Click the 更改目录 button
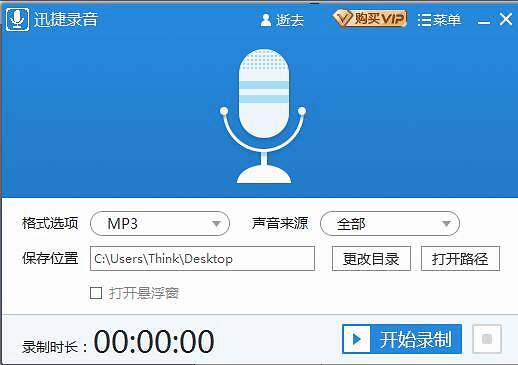 371,259
